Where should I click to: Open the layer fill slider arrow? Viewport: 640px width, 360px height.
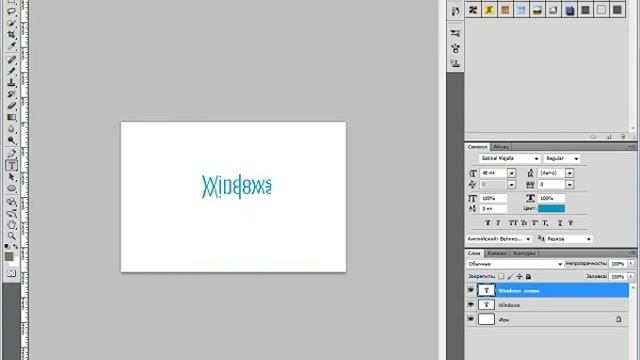point(631,277)
